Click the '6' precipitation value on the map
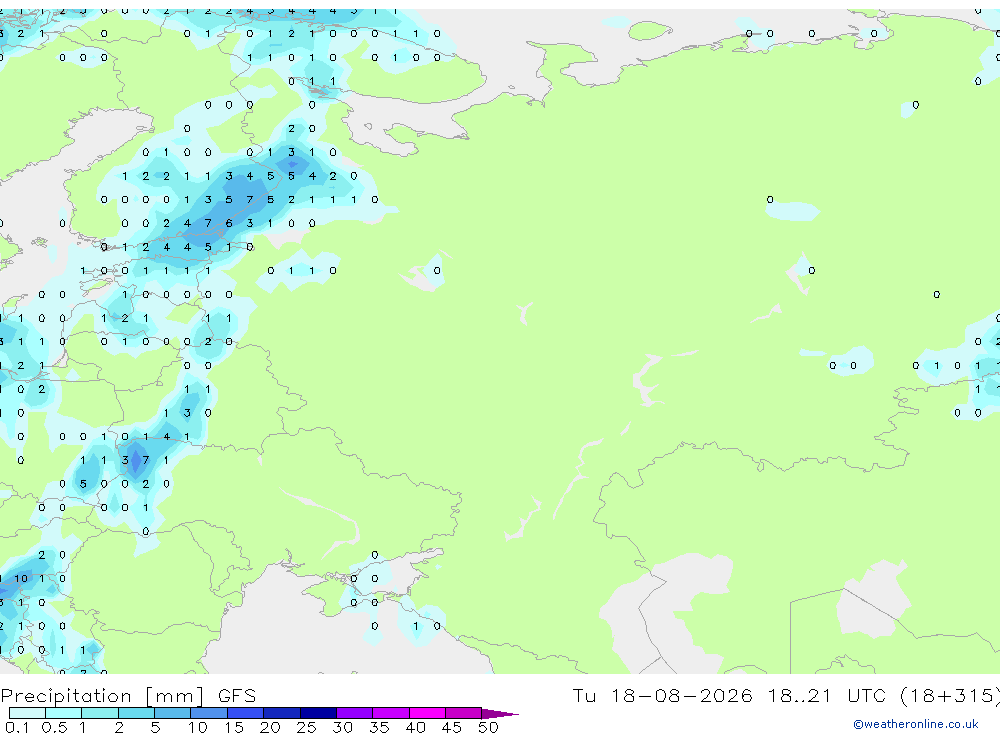The image size is (1000, 733). (x=229, y=223)
